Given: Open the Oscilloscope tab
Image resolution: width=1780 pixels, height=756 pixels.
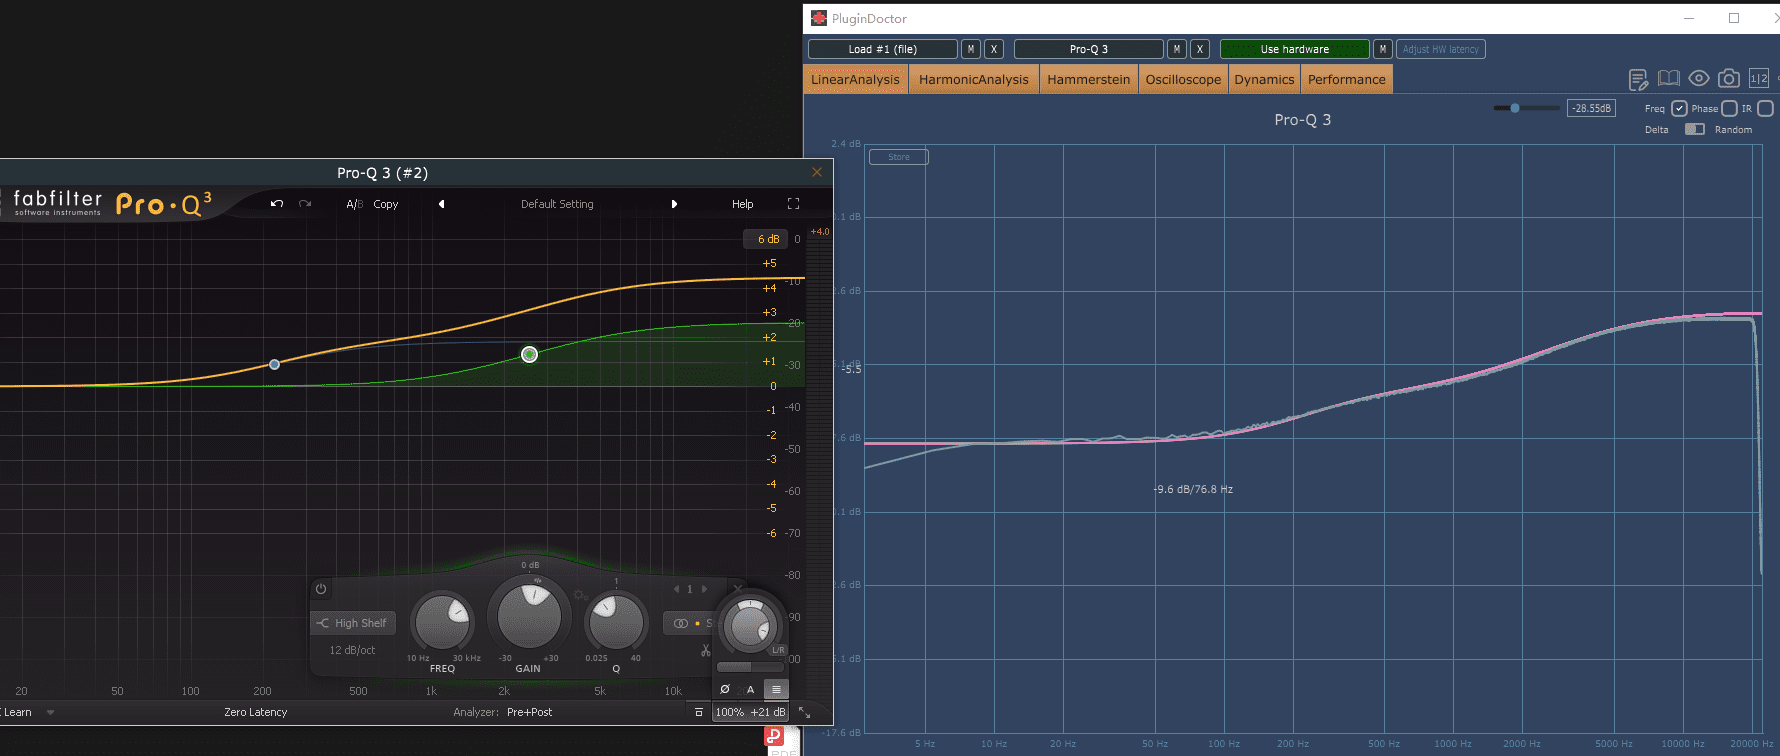Looking at the screenshot, I should [1183, 79].
